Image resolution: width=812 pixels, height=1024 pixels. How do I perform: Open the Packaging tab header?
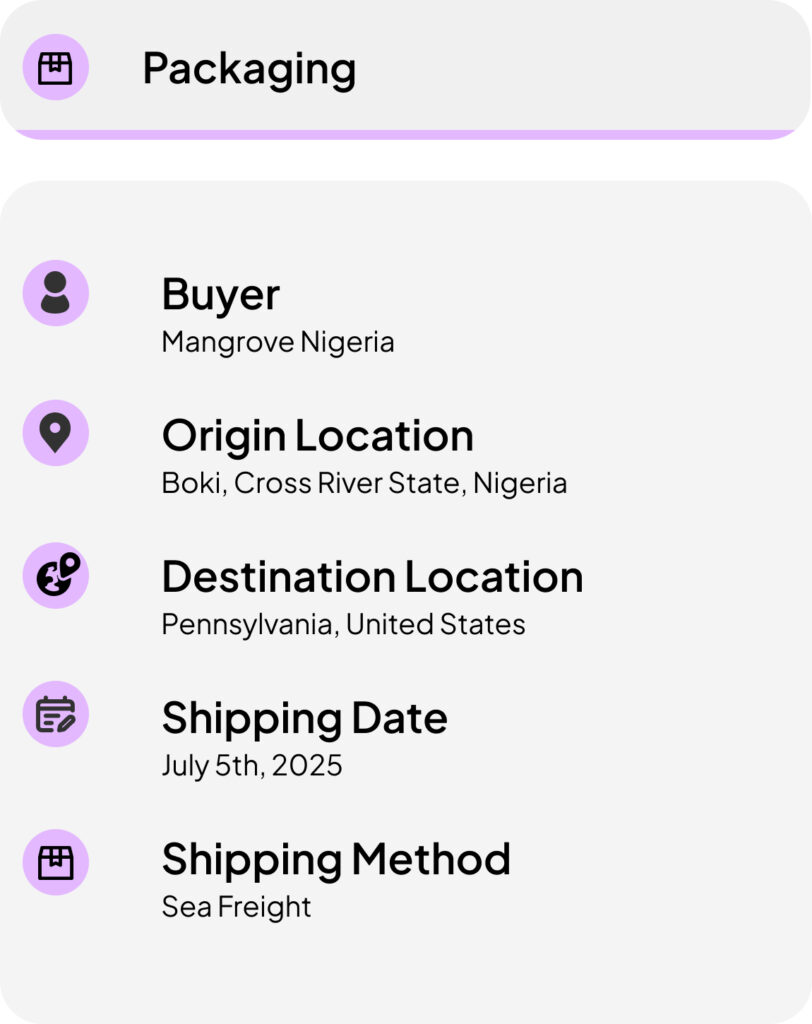coord(406,69)
